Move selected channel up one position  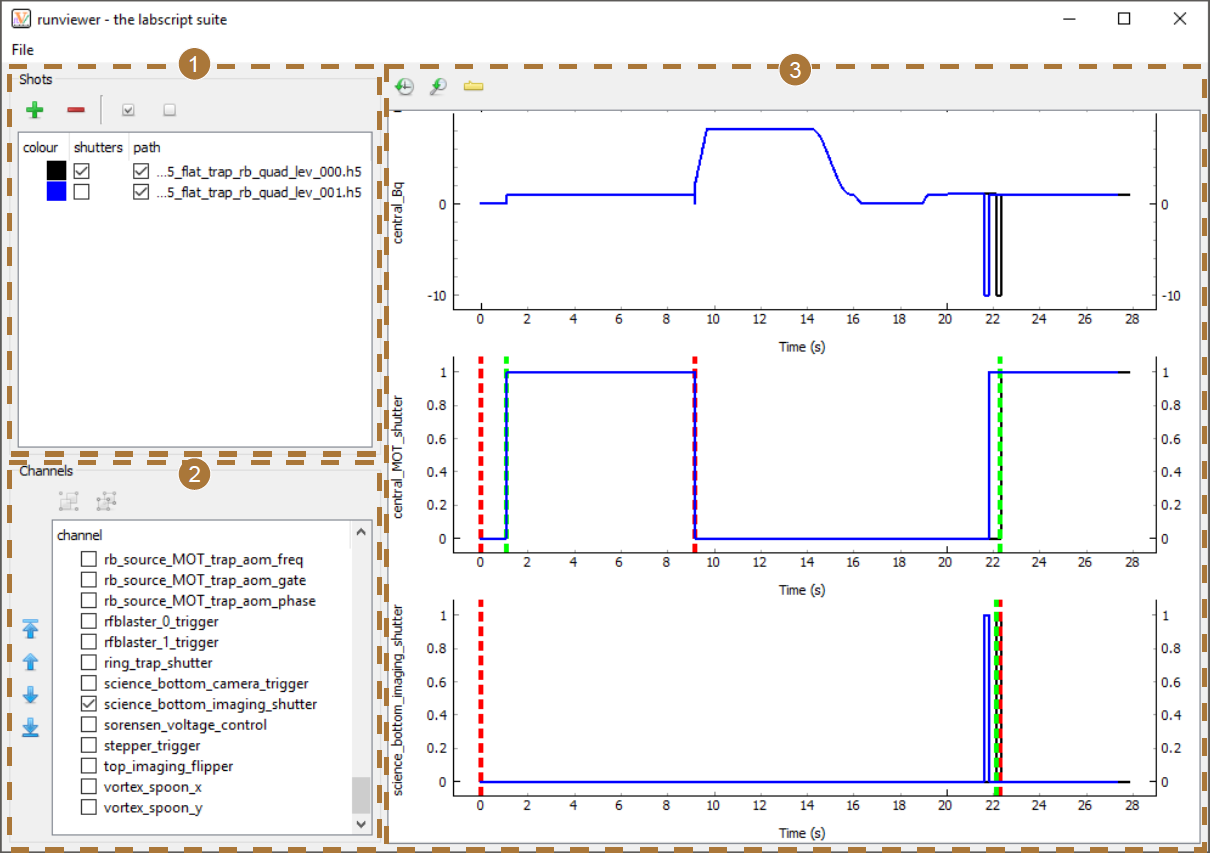coord(30,661)
